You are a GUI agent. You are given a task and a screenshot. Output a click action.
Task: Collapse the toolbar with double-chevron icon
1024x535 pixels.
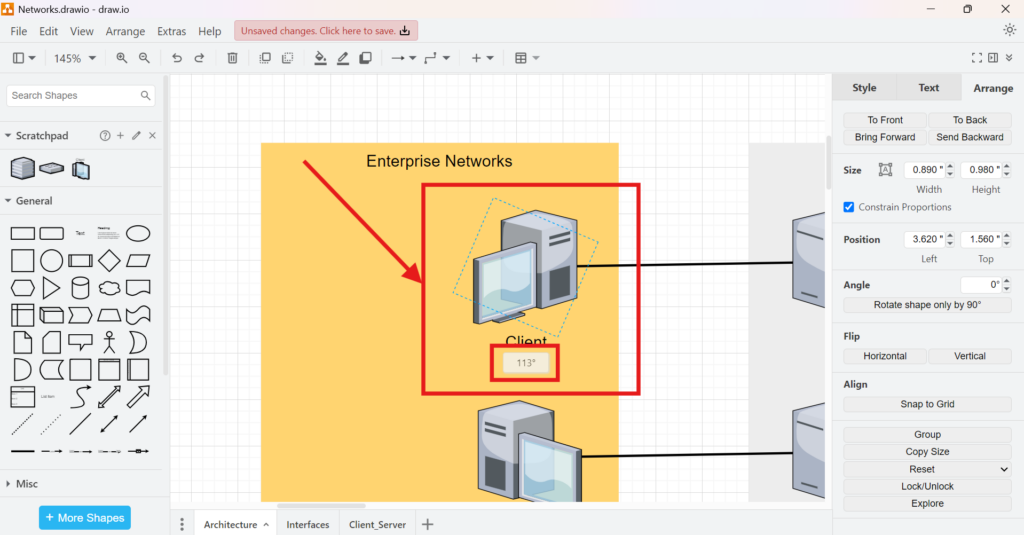[1009, 58]
